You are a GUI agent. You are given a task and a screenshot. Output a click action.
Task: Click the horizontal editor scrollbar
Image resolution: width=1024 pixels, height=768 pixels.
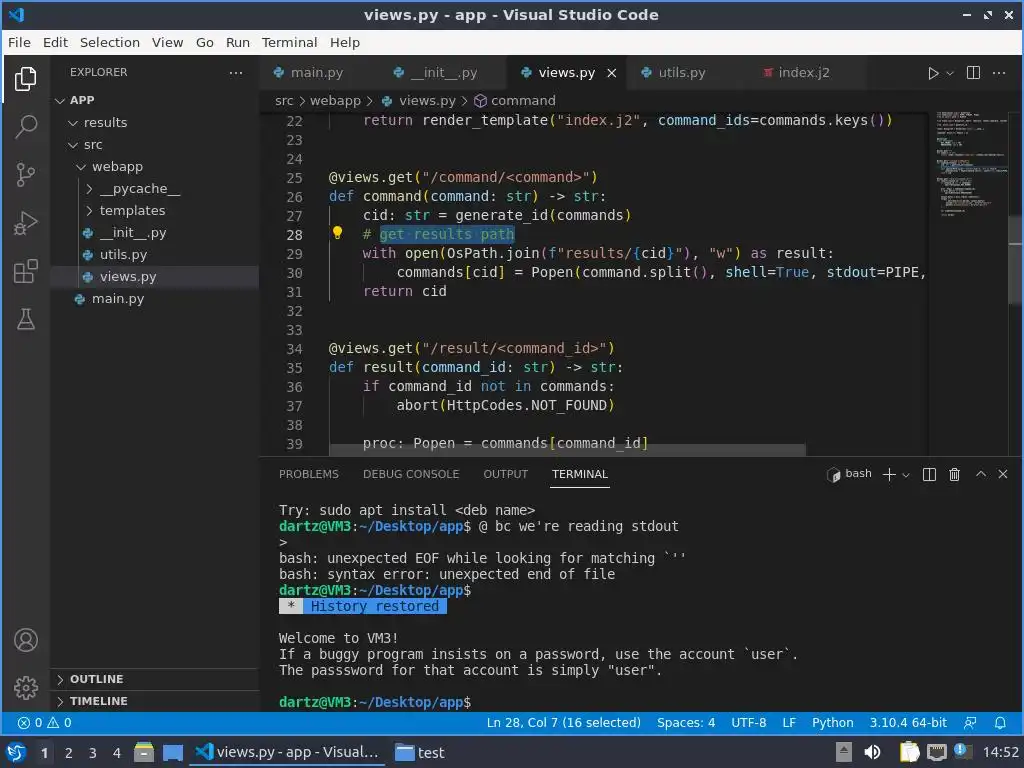pyautogui.click(x=568, y=450)
